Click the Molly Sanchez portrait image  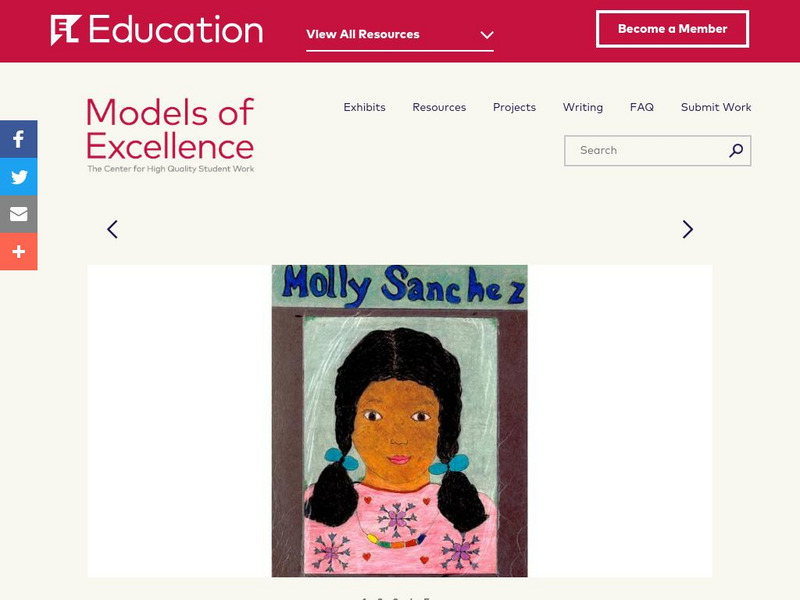399,421
